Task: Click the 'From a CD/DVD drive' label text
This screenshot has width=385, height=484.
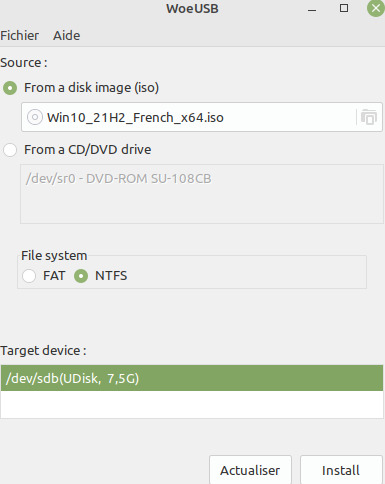Action: 88,150
